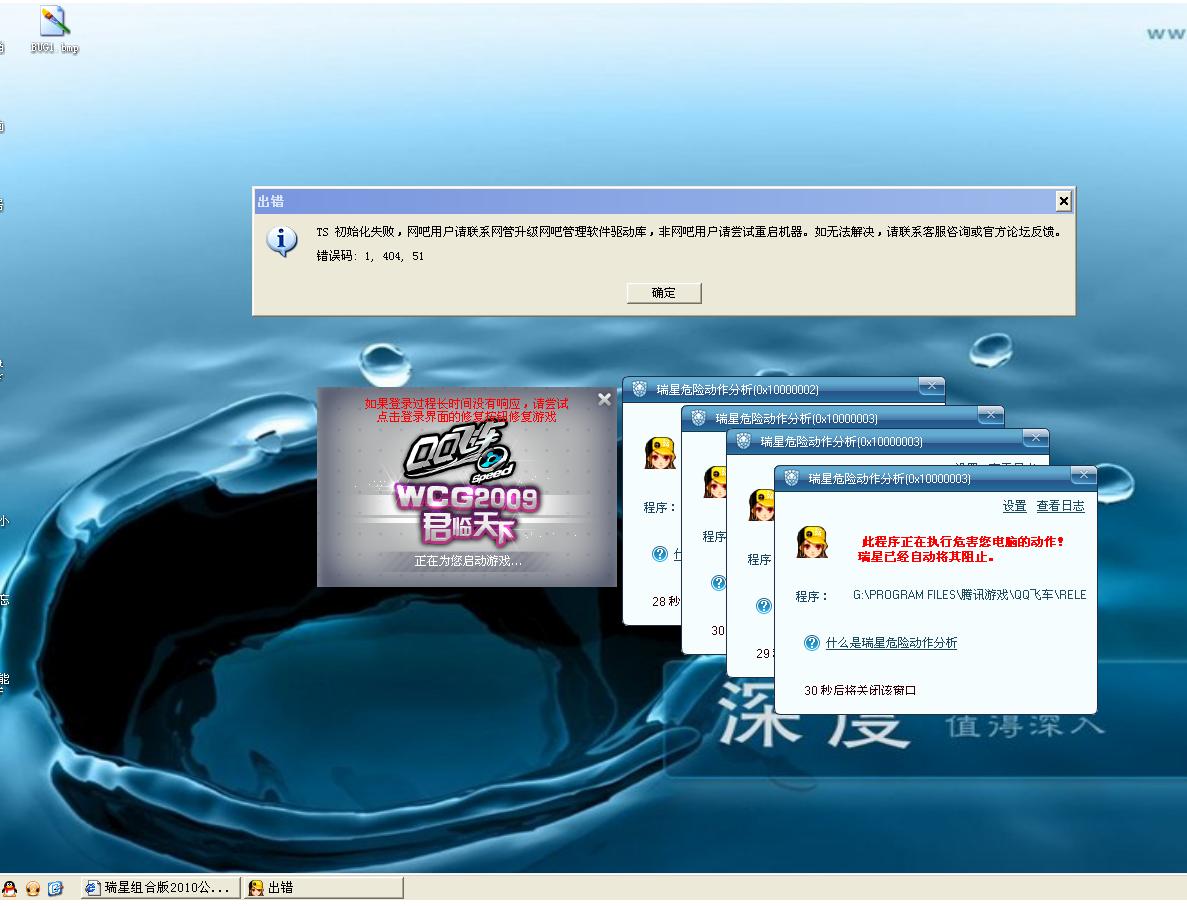Image resolution: width=1187 pixels, height=906 pixels.
Task: Click the 确定 button in error dialog
Action: (664, 293)
